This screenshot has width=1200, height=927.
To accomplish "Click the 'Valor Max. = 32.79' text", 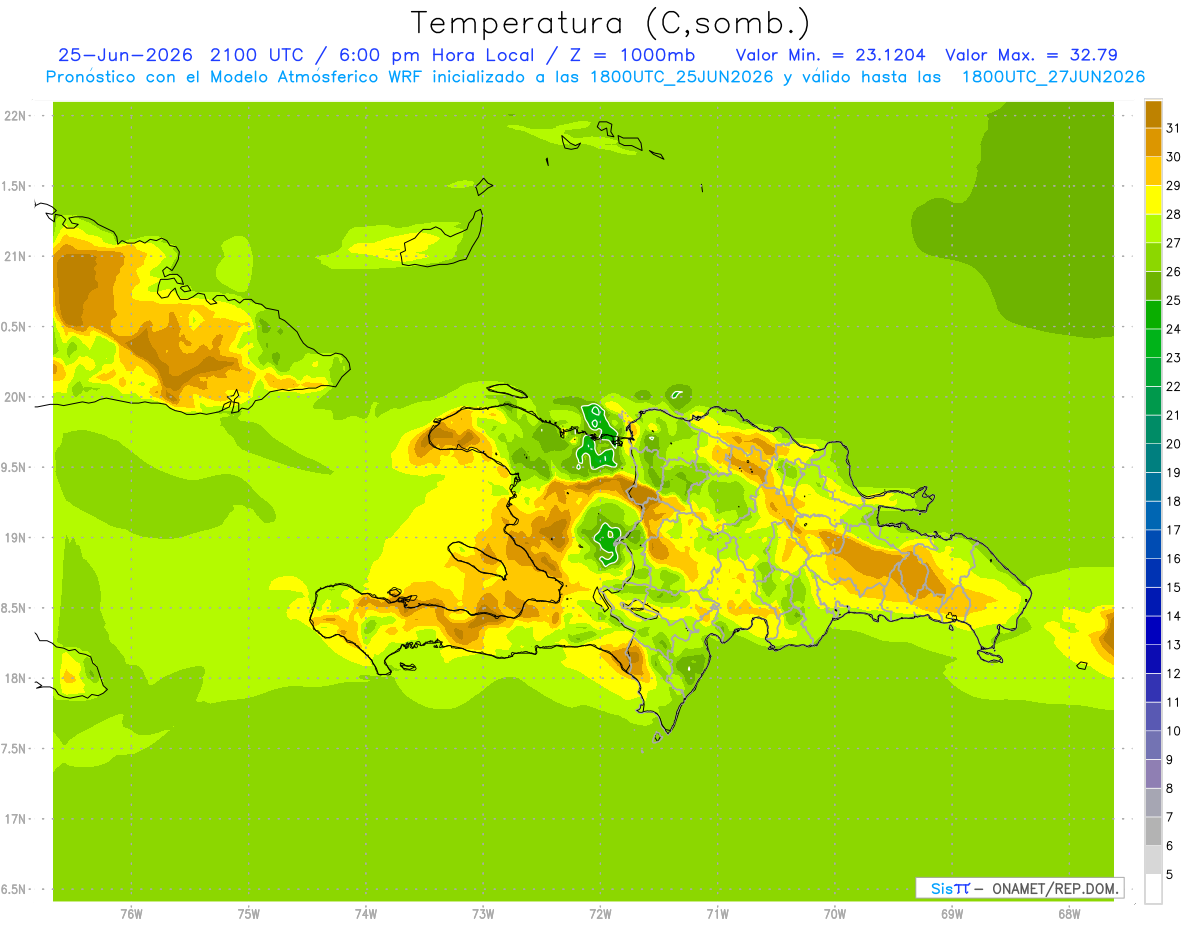I will click(1031, 55).
